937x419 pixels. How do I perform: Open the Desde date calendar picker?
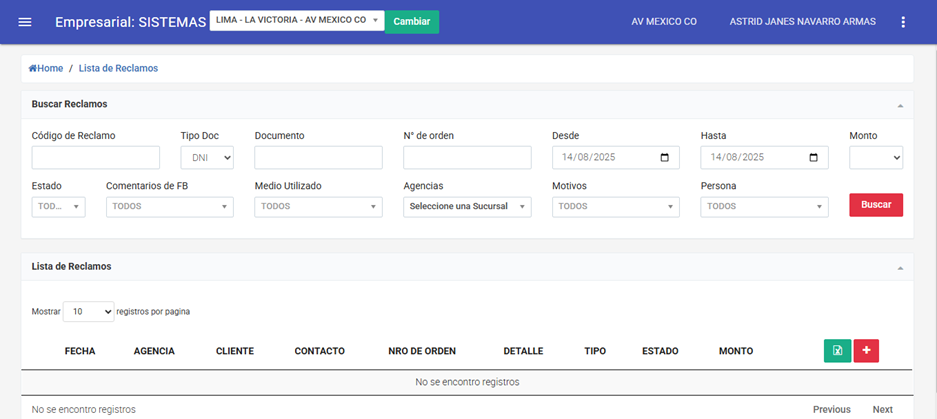tap(665, 158)
